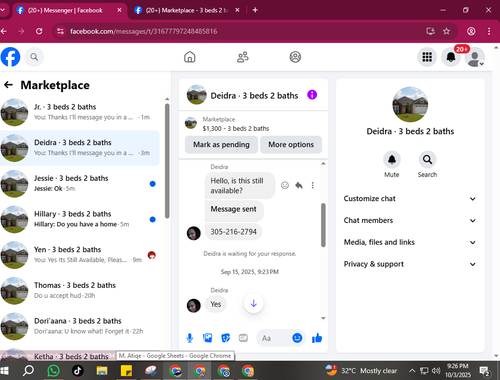Click the address bar URL
500x380 pixels.
point(144,31)
